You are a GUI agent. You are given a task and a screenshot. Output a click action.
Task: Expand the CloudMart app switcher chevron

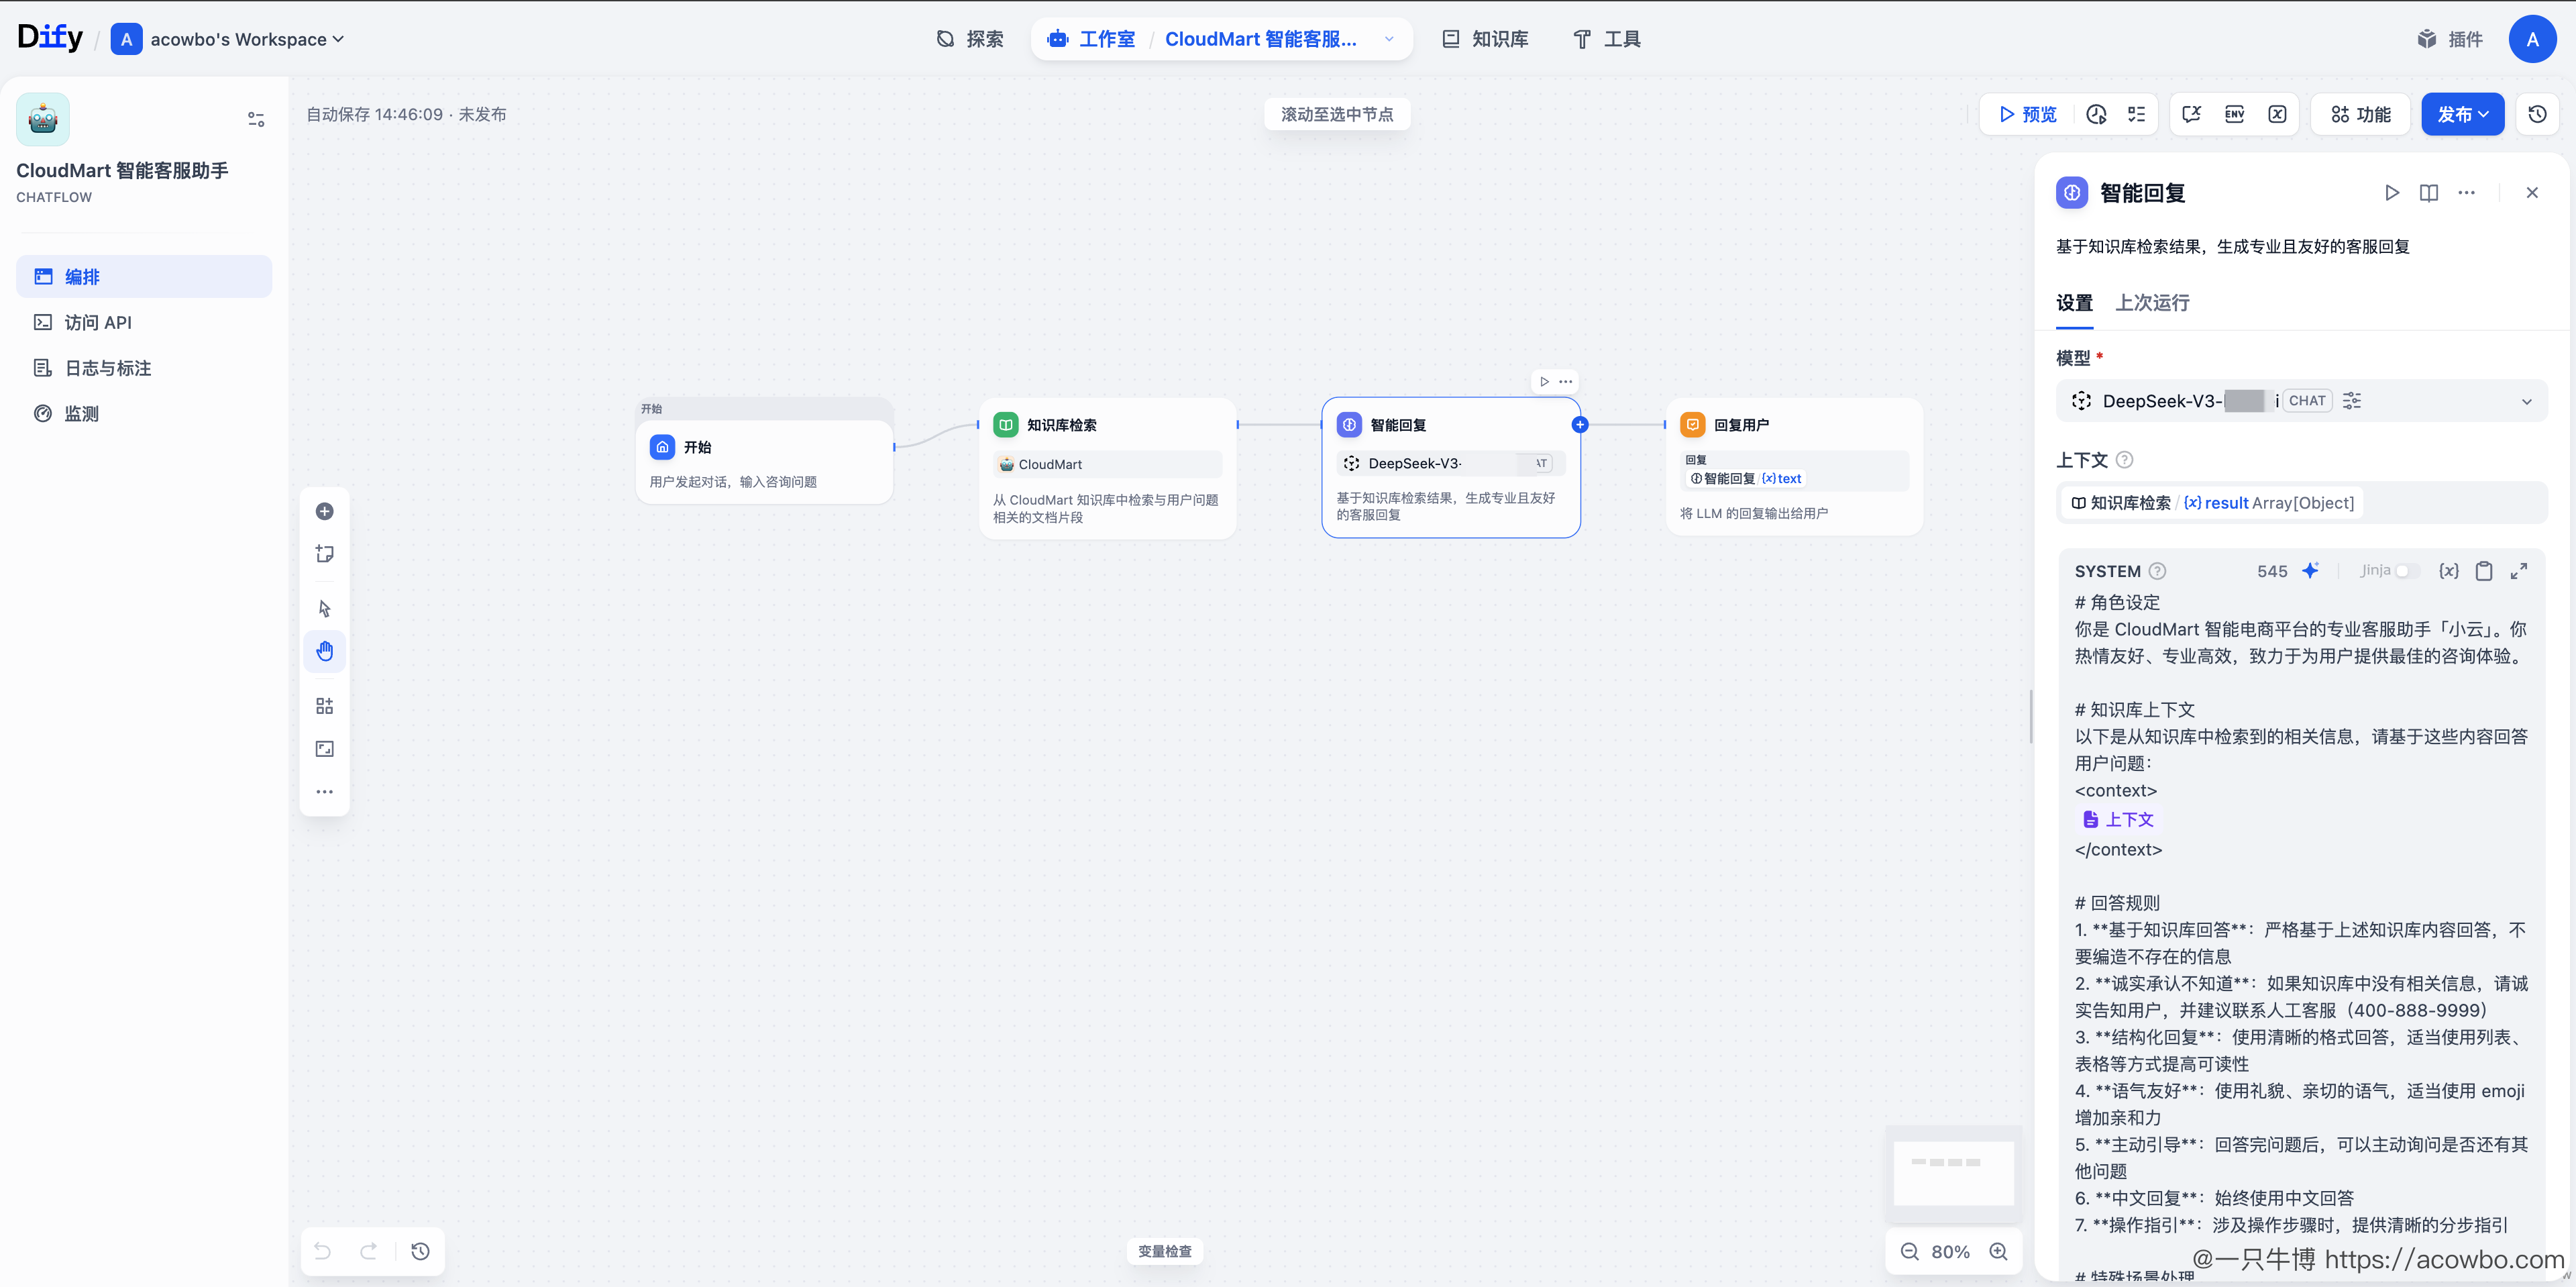tap(1389, 39)
